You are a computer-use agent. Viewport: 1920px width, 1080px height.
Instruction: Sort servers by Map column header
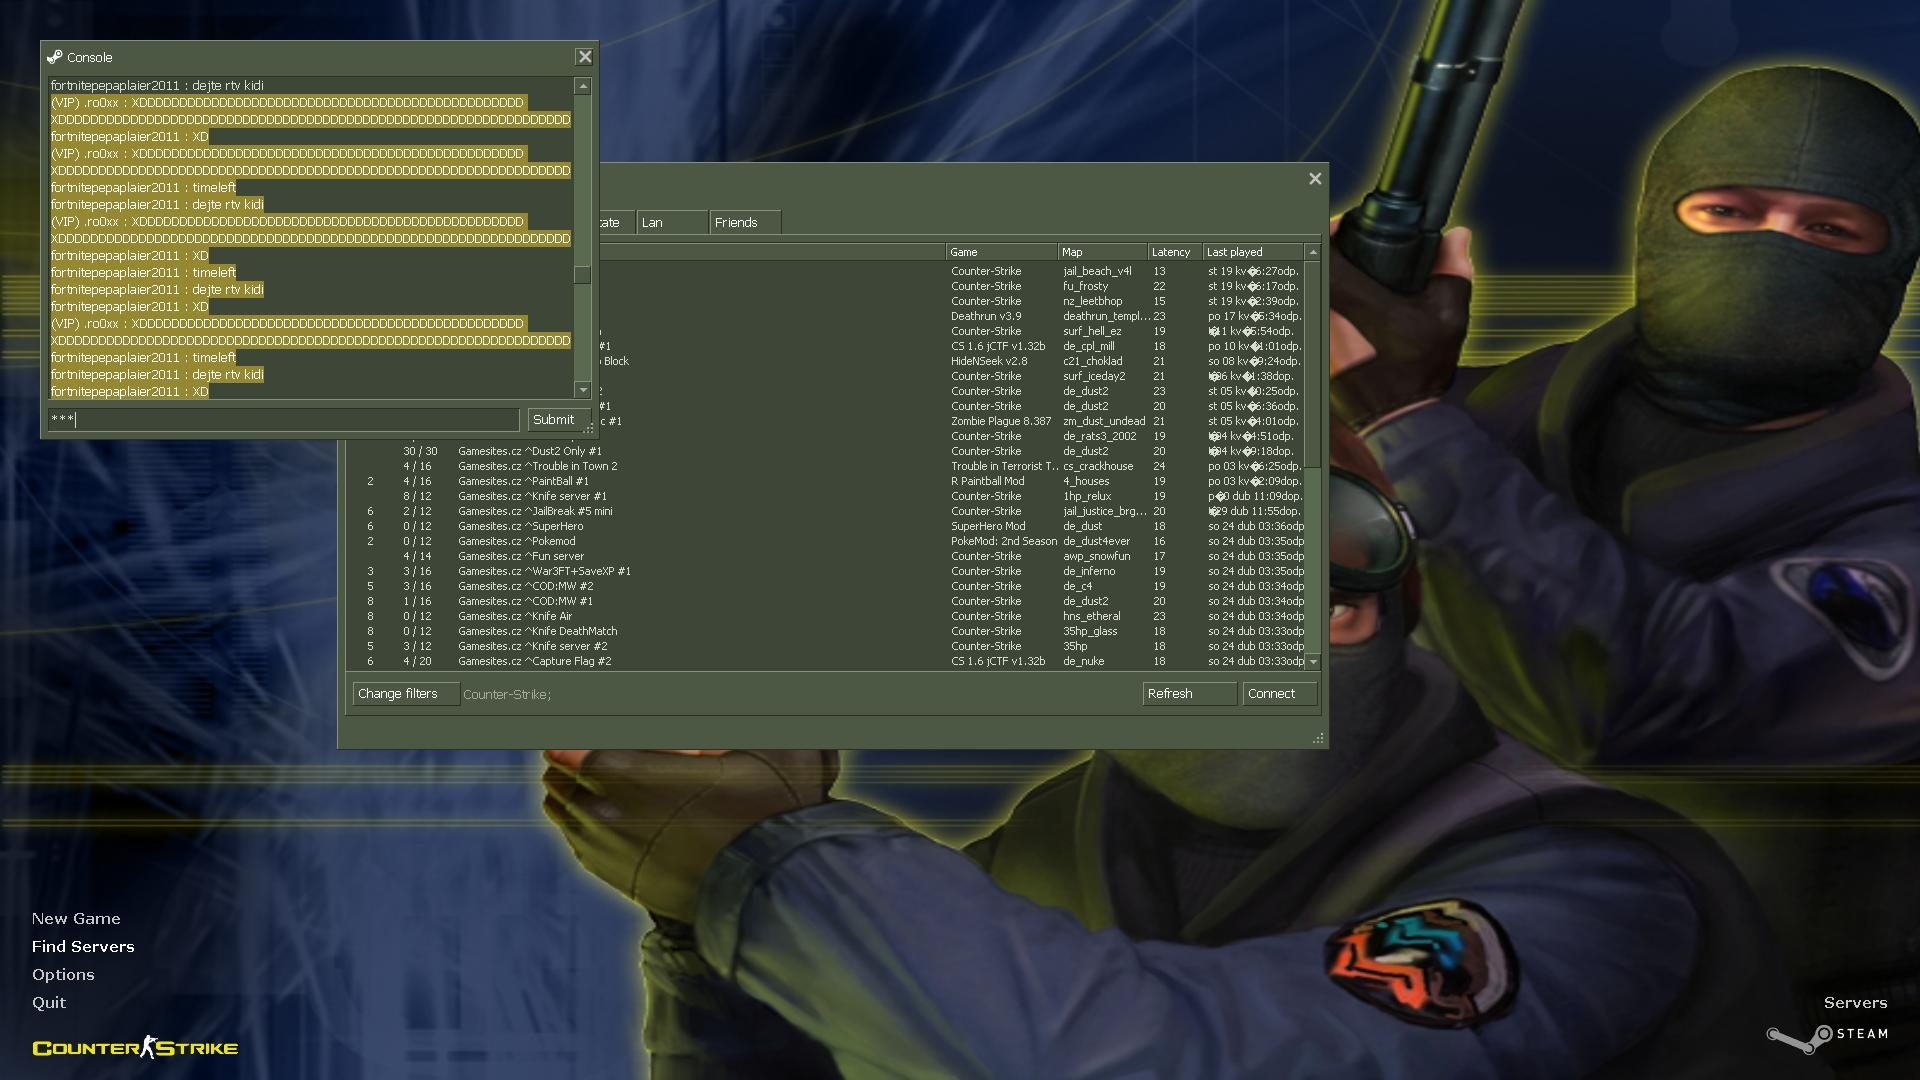(x=1100, y=252)
